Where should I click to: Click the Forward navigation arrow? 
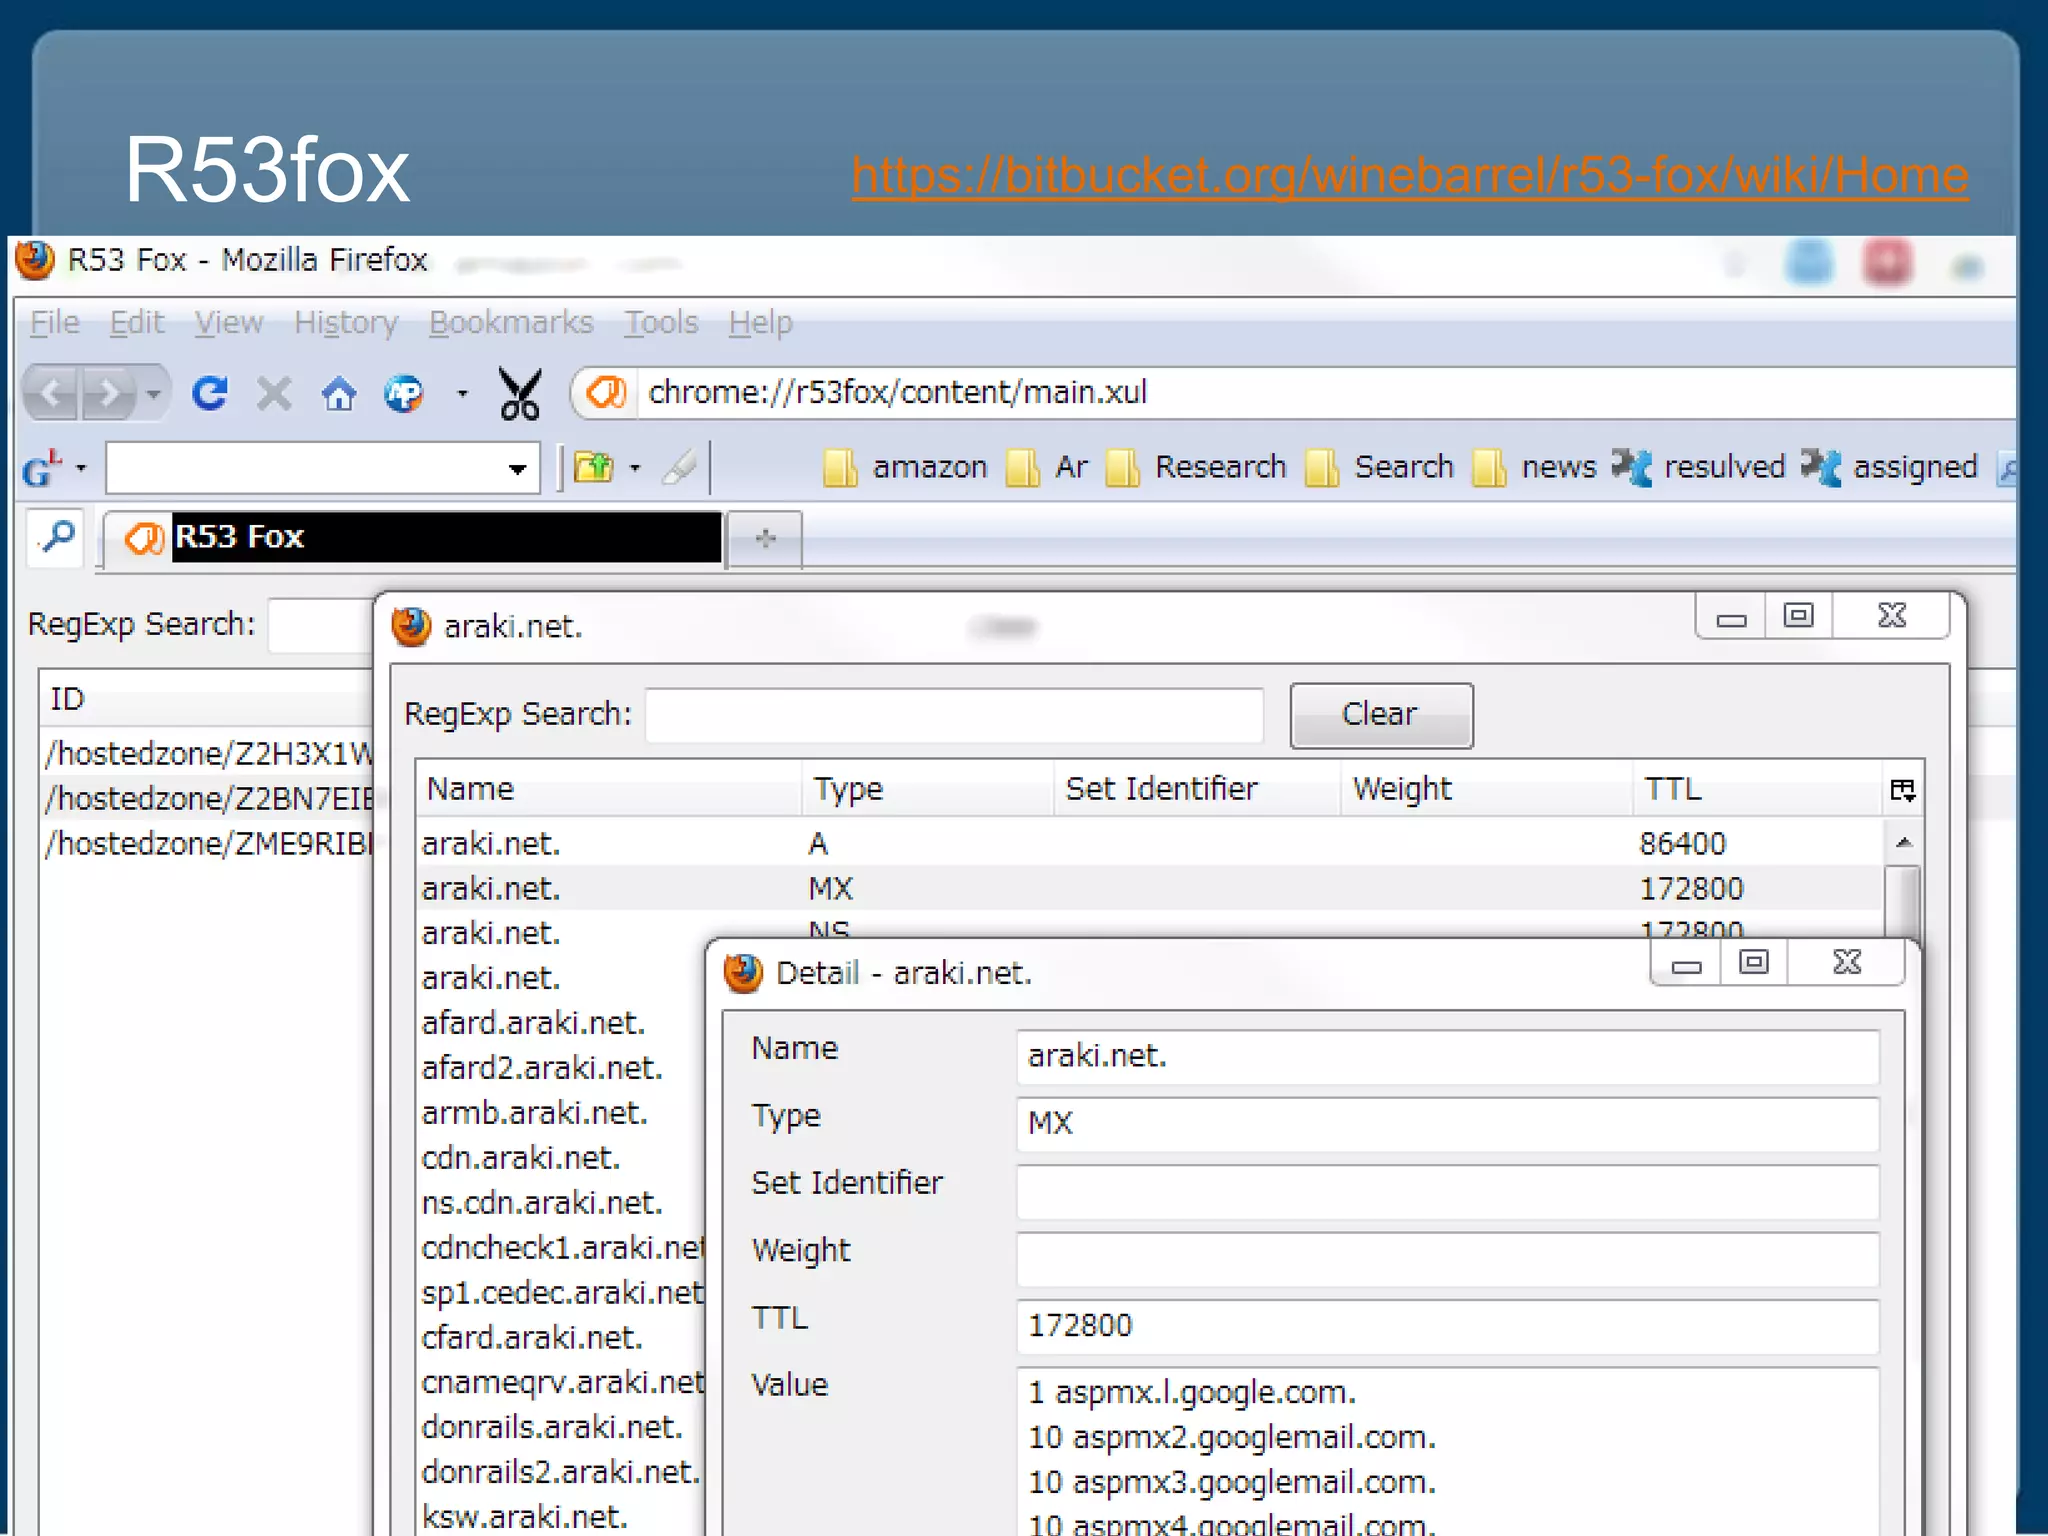pos(108,393)
